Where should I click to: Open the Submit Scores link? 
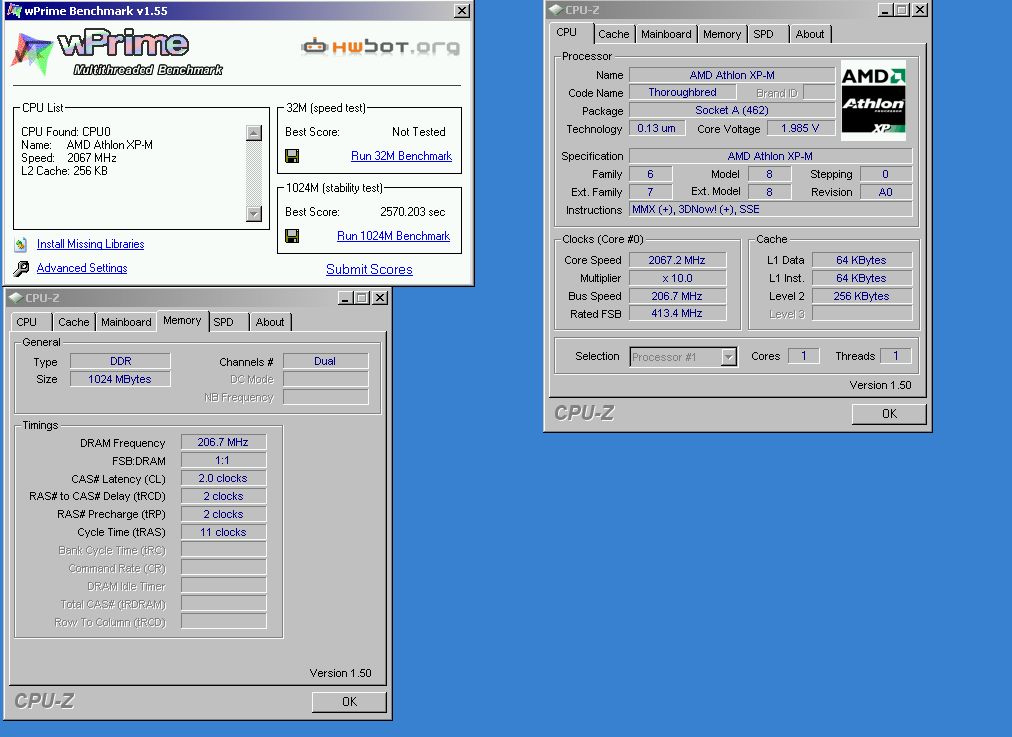point(369,270)
